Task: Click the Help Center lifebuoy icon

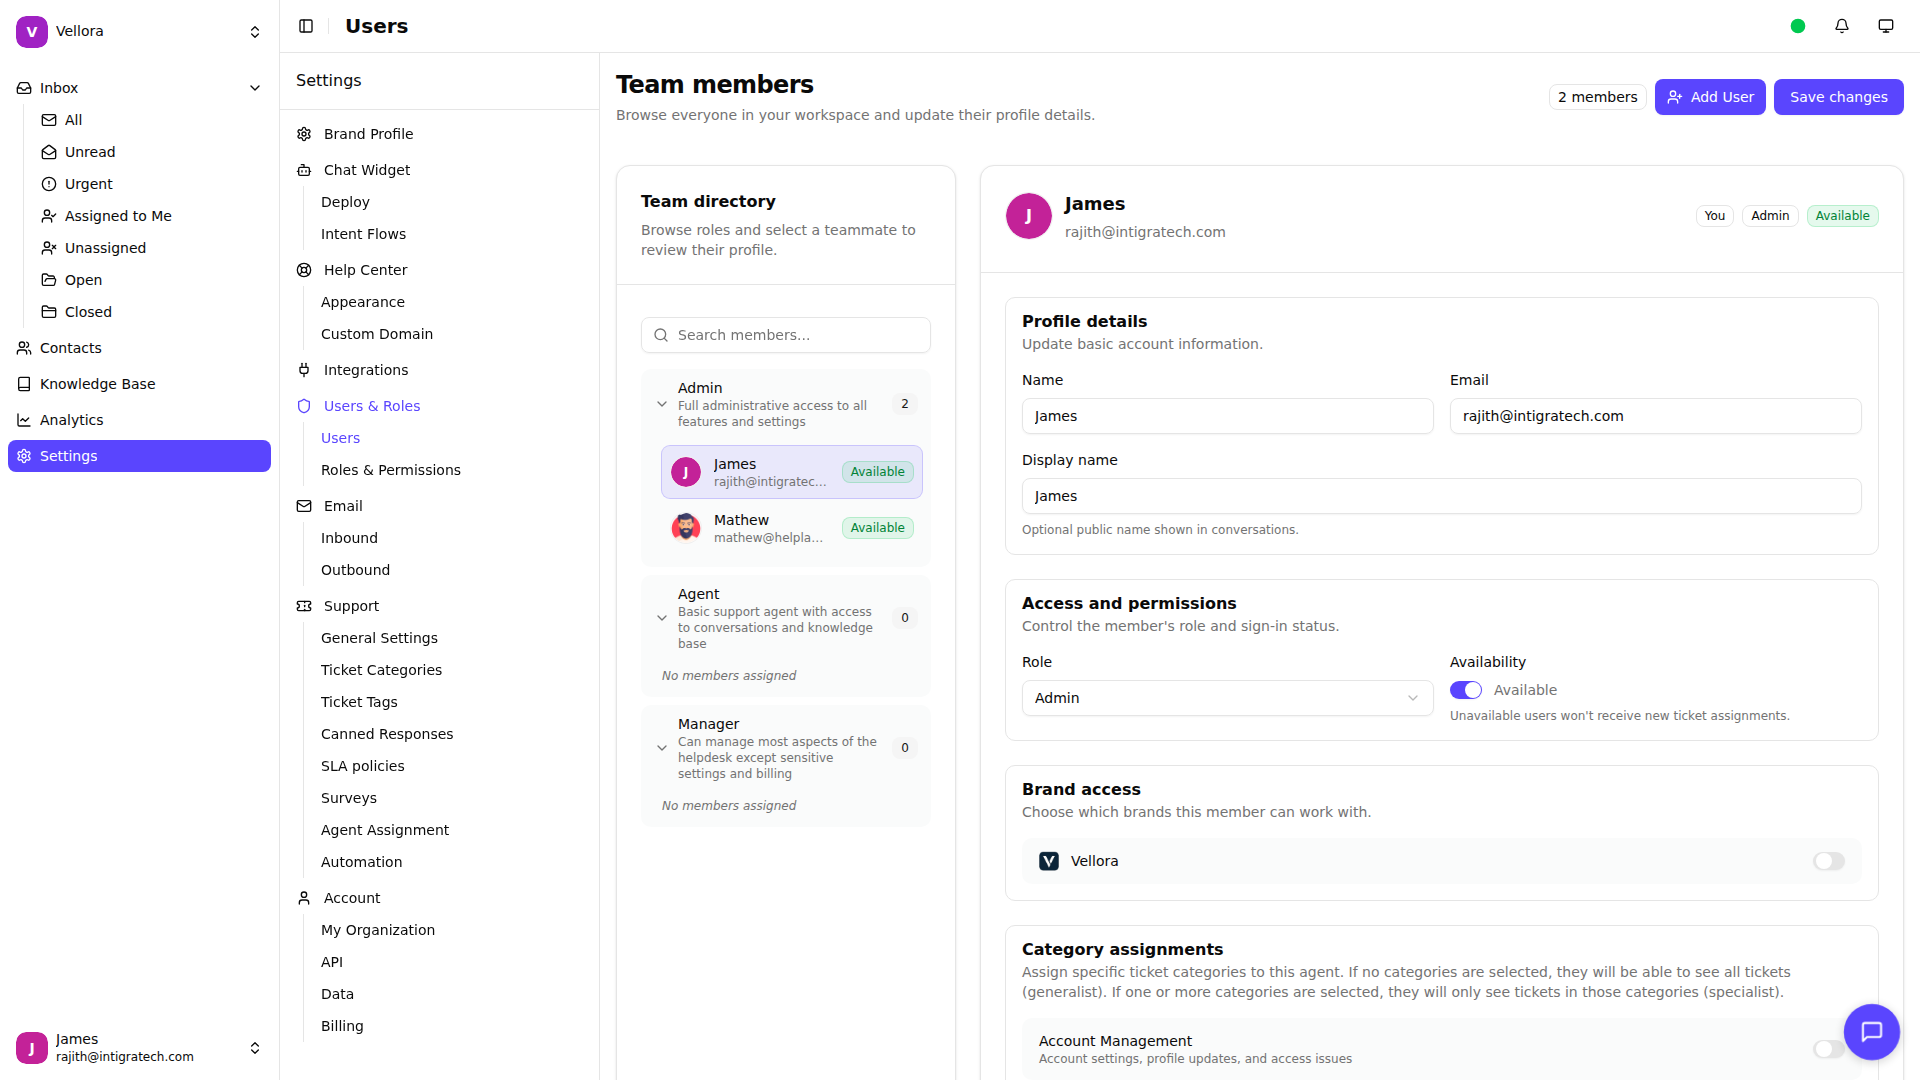Action: click(304, 270)
